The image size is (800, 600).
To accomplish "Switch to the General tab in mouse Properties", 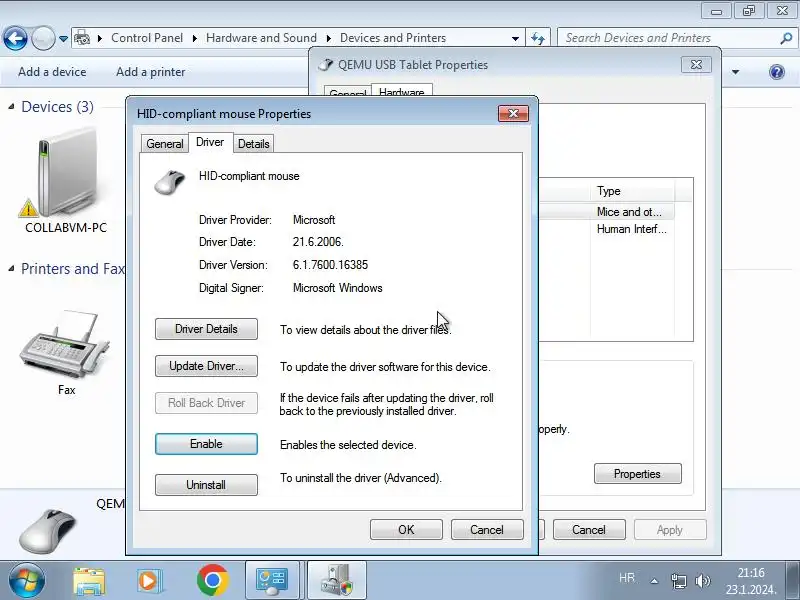I will click(x=164, y=144).
